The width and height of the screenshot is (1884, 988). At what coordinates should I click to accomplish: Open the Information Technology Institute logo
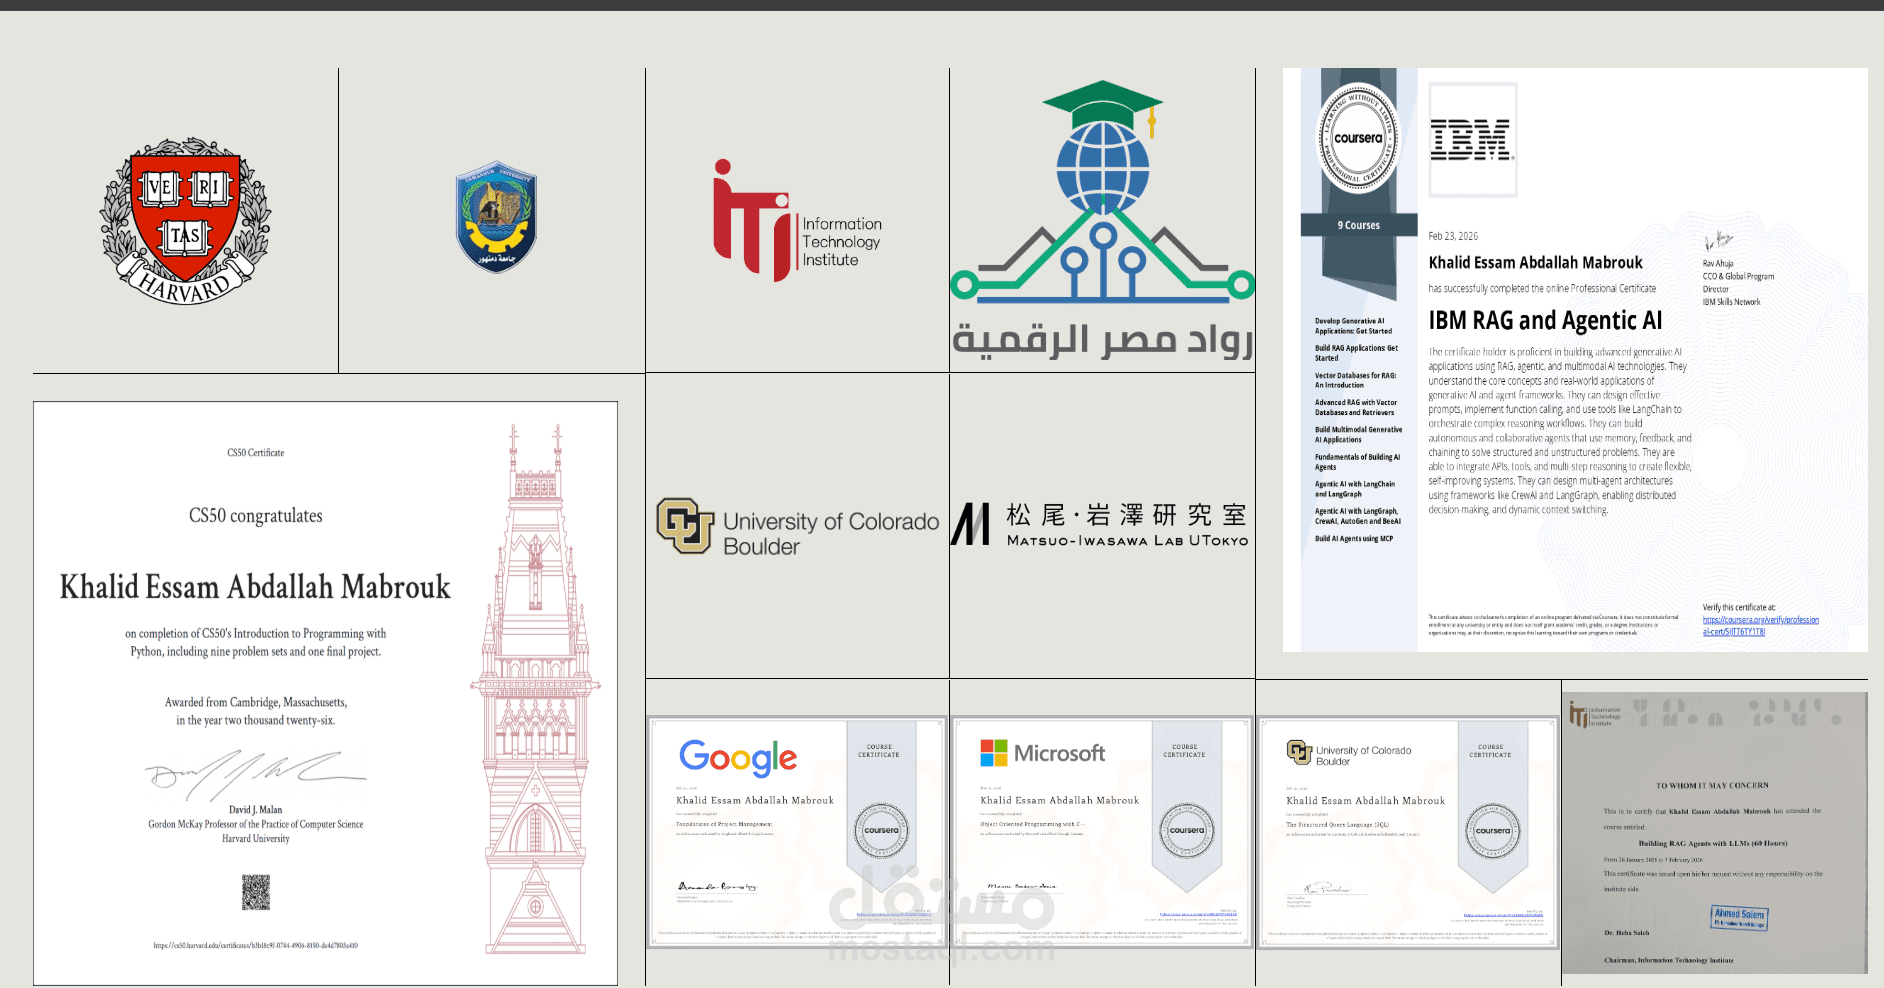click(x=797, y=220)
